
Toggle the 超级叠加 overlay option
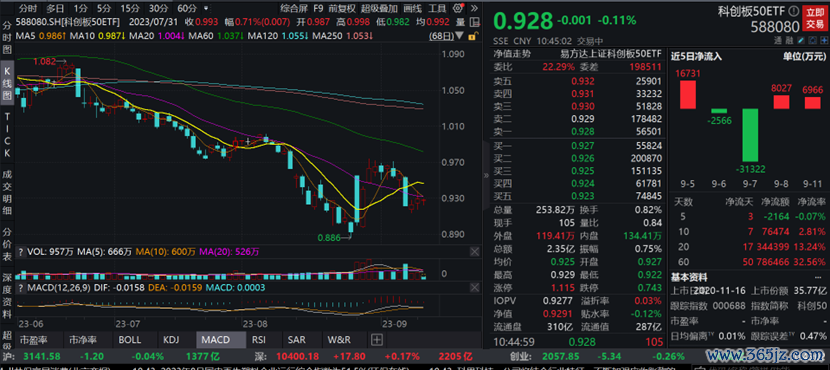tap(379, 8)
